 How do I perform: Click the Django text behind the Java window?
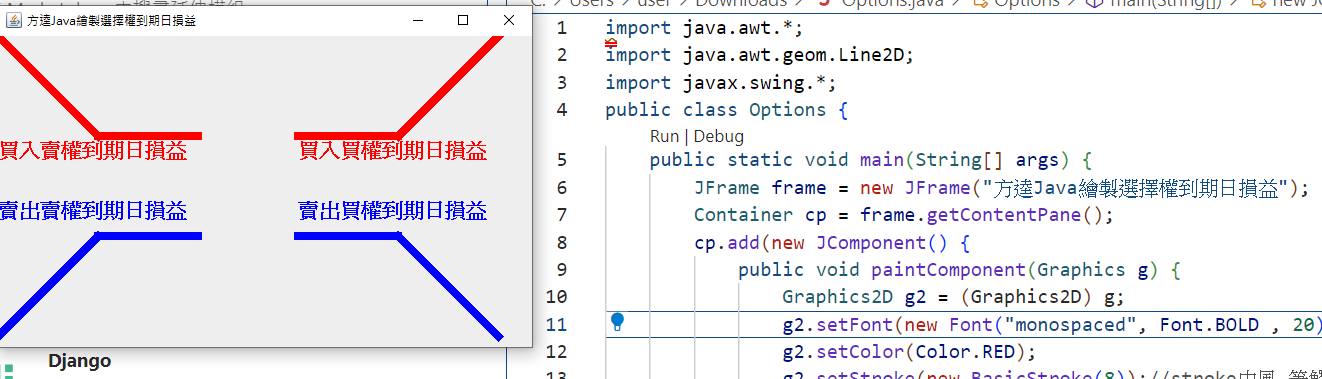(x=79, y=361)
